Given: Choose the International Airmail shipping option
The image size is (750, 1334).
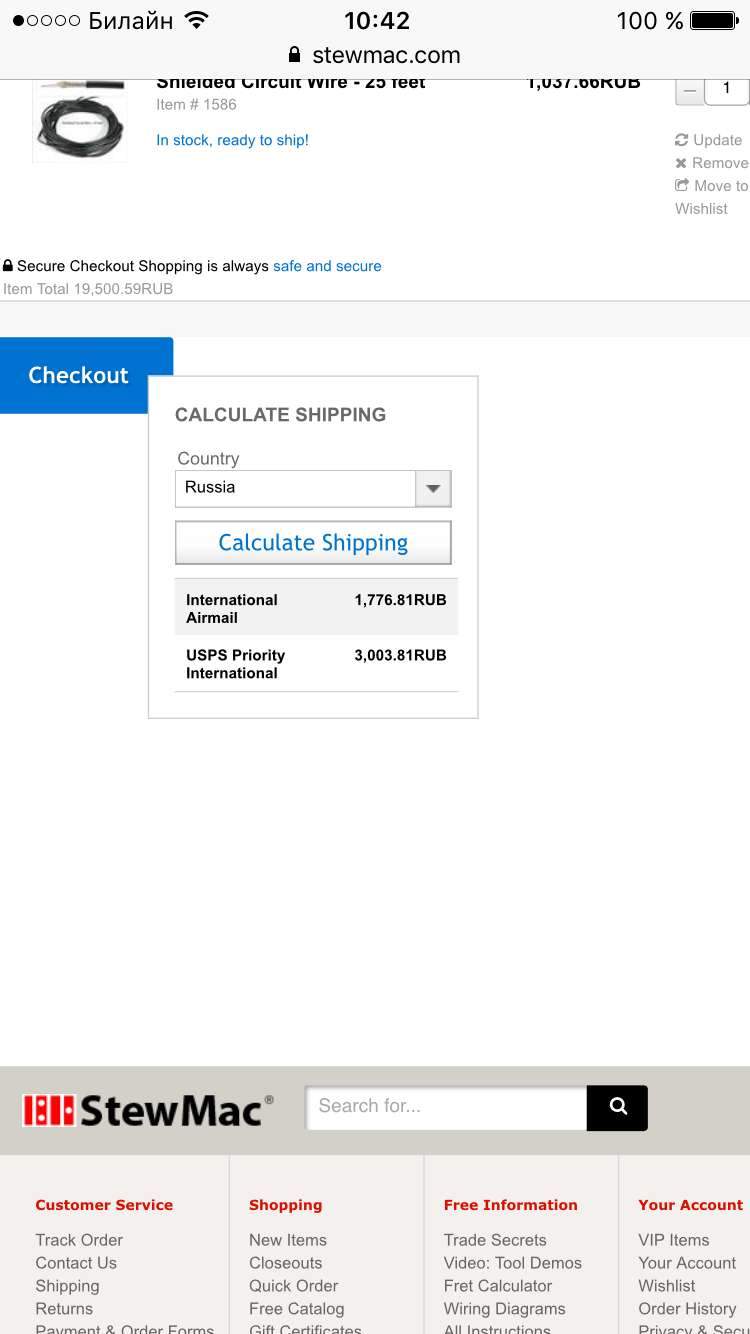Looking at the screenshot, I should click(316, 608).
